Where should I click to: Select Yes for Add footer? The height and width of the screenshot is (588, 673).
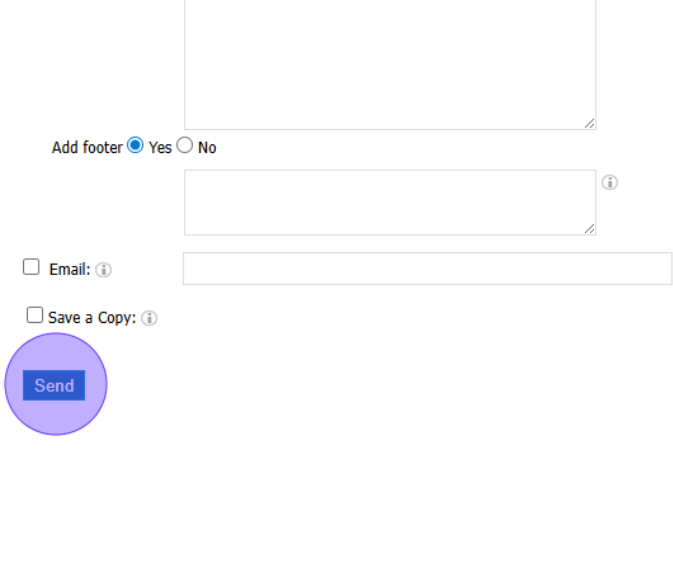[x=135, y=145]
